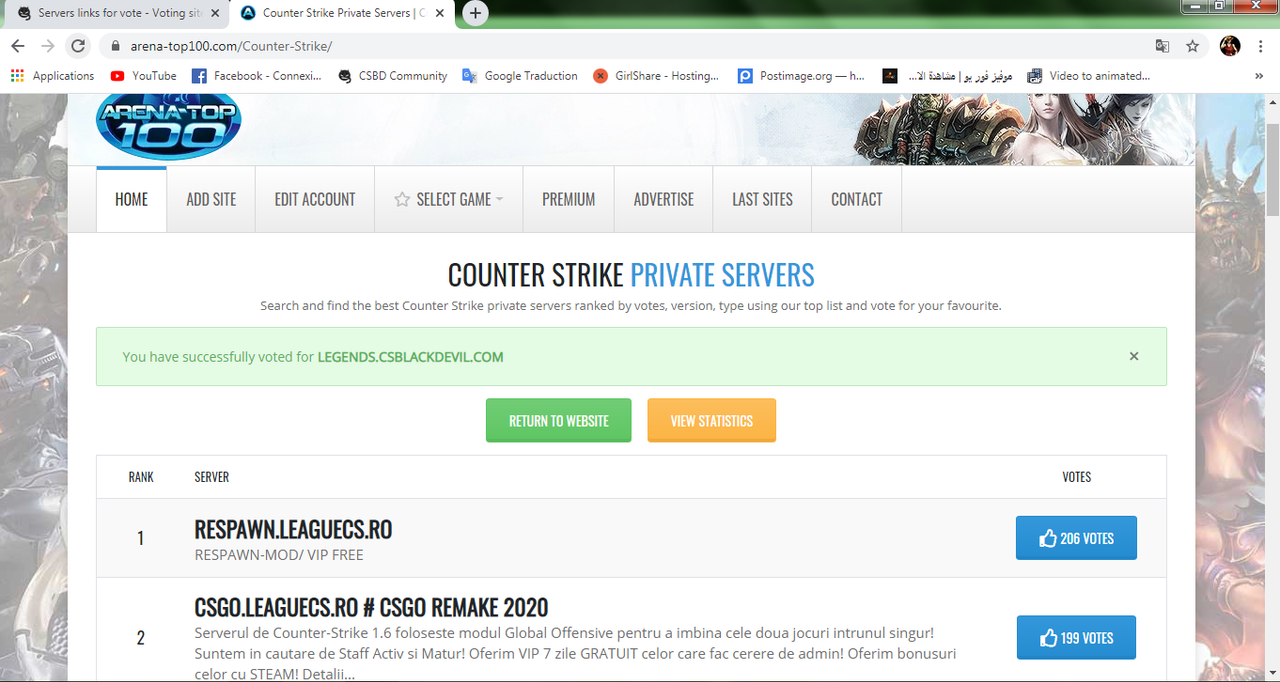
Task: Go back with the browser back arrow
Action: 18,46
